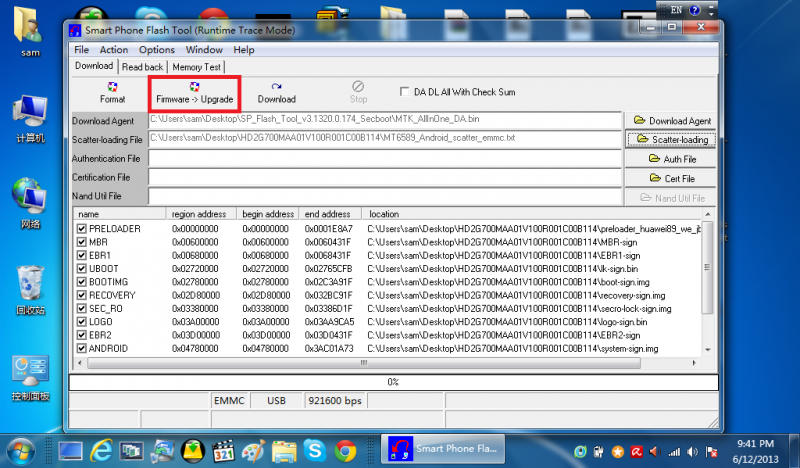Open the Help menu

coord(244,50)
